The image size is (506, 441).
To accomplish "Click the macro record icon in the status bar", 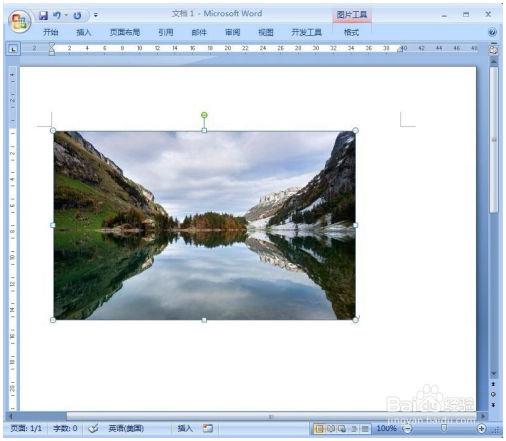I will [x=208, y=428].
